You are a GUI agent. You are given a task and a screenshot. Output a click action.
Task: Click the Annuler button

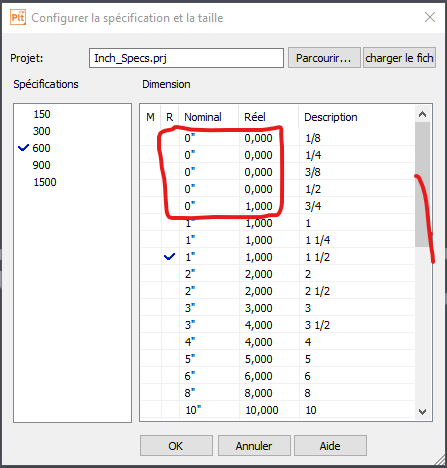tap(254, 445)
